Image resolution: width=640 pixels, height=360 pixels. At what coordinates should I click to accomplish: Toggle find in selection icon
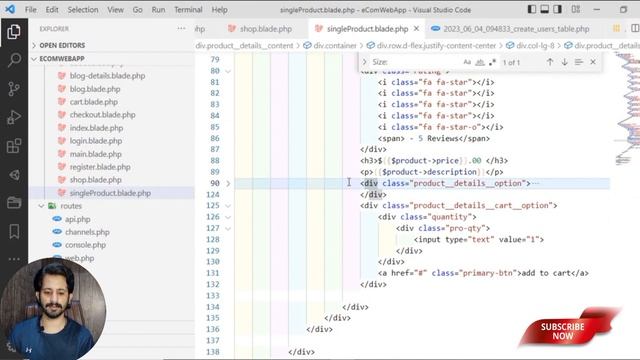[x=578, y=62]
